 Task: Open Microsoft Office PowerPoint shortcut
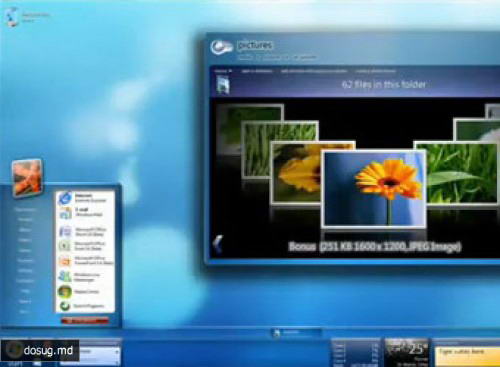[86, 261]
